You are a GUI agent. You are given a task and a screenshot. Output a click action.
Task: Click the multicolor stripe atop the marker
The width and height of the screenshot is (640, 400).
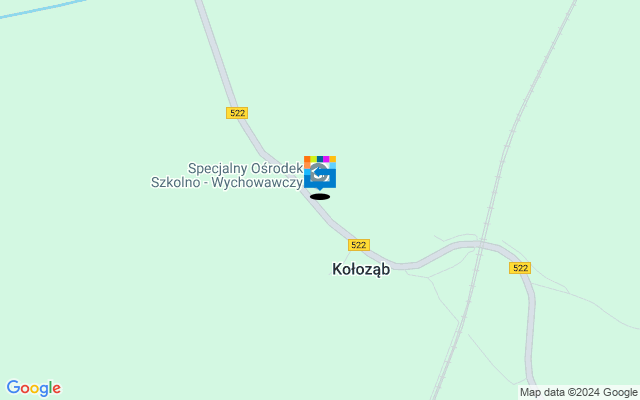pos(320,159)
